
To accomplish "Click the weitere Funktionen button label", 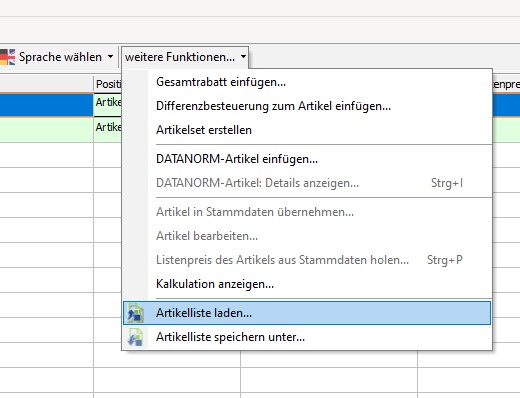I will point(180,57).
